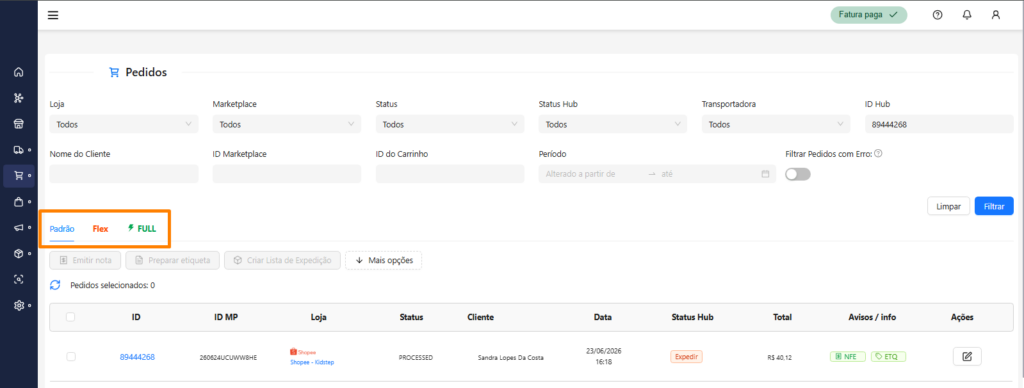Click the Emitir nota button

(x=85, y=261)
